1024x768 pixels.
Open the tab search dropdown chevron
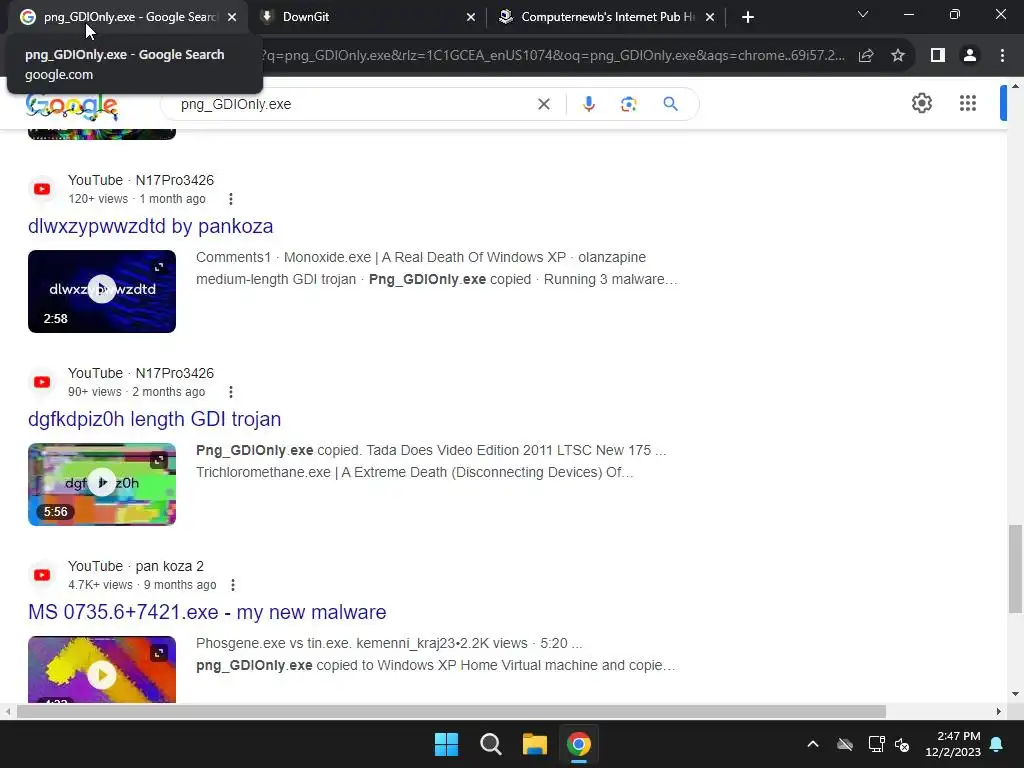point(863,14)
